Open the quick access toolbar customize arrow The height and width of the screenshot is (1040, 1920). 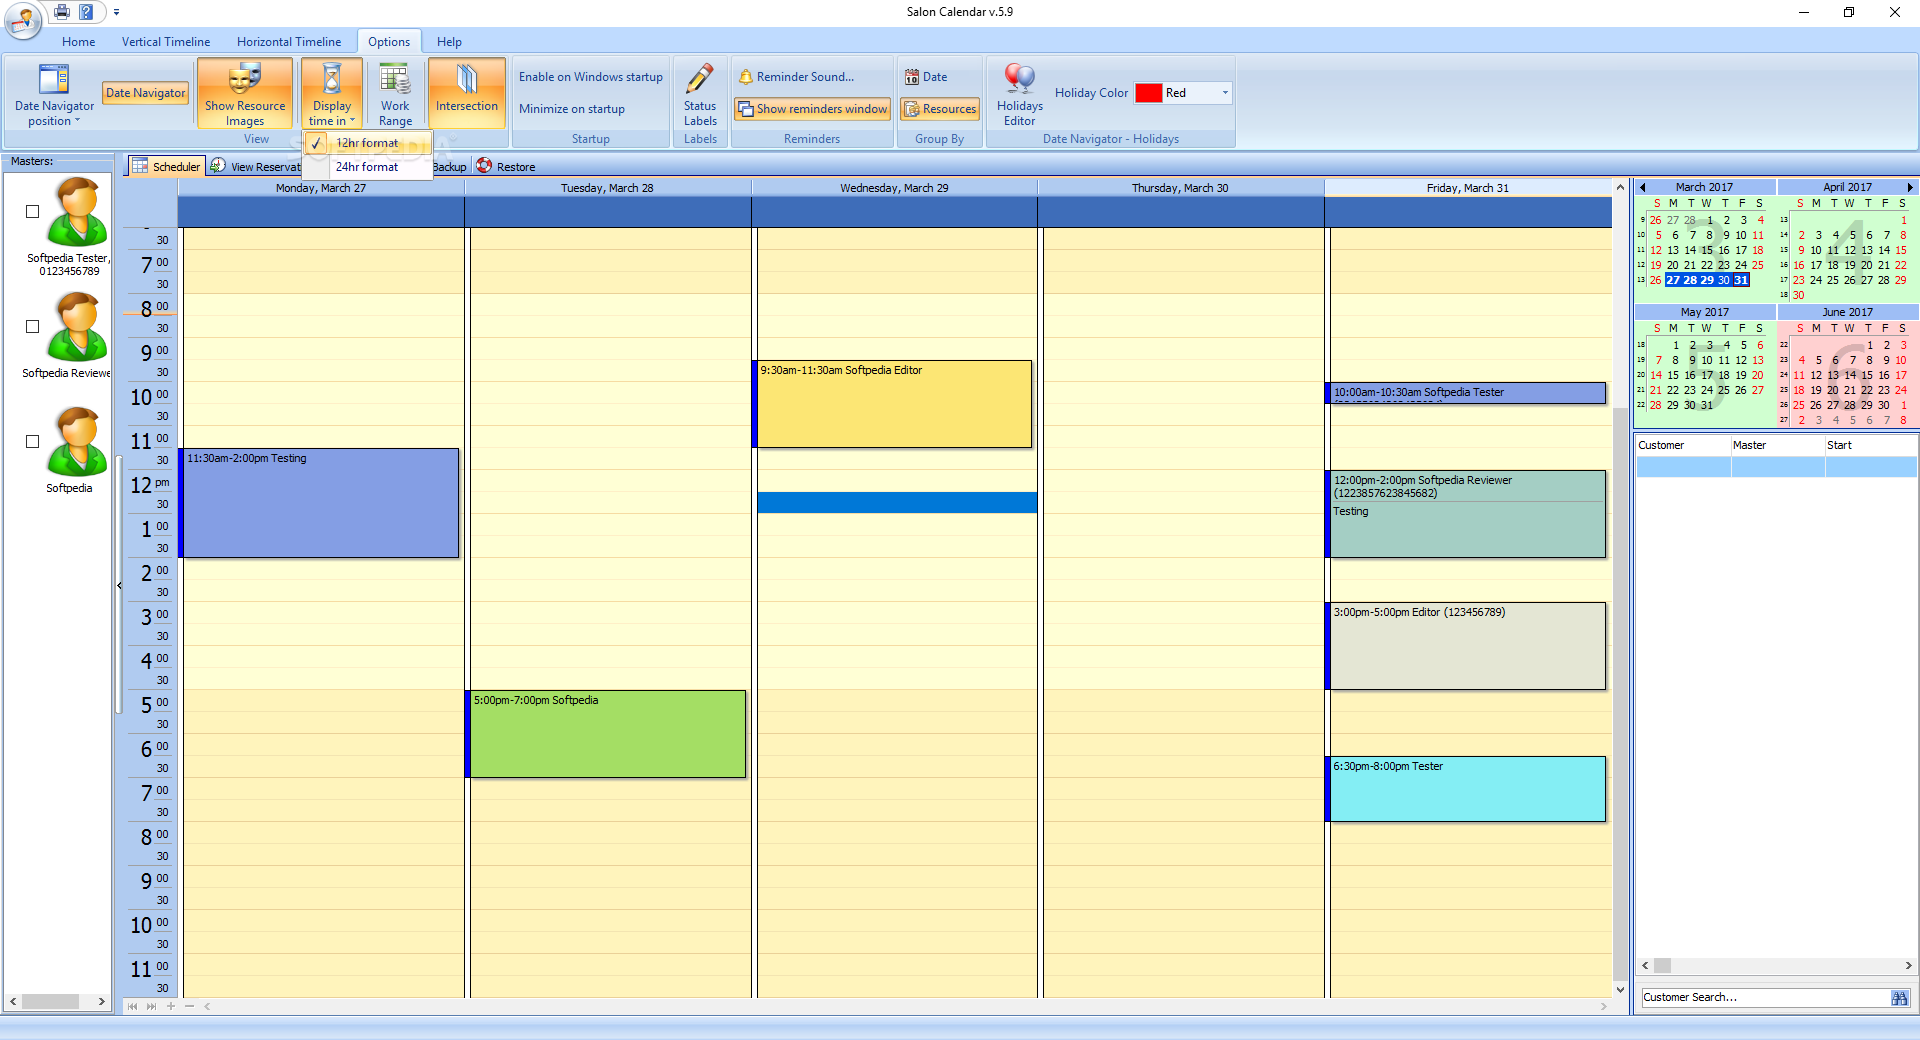coord(116,13)
